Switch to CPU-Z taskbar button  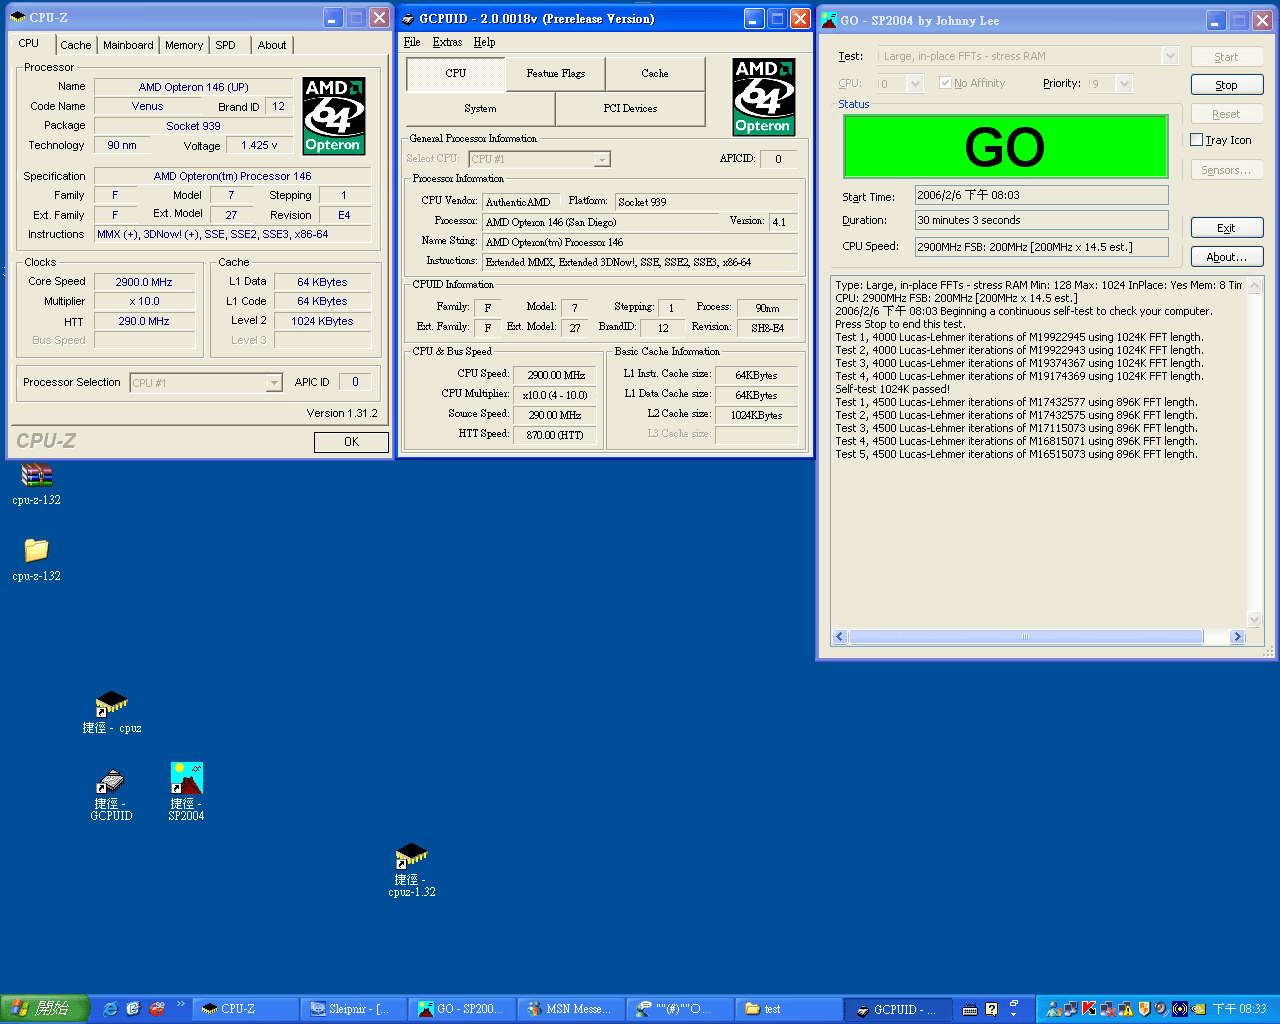click(246, 1009)
